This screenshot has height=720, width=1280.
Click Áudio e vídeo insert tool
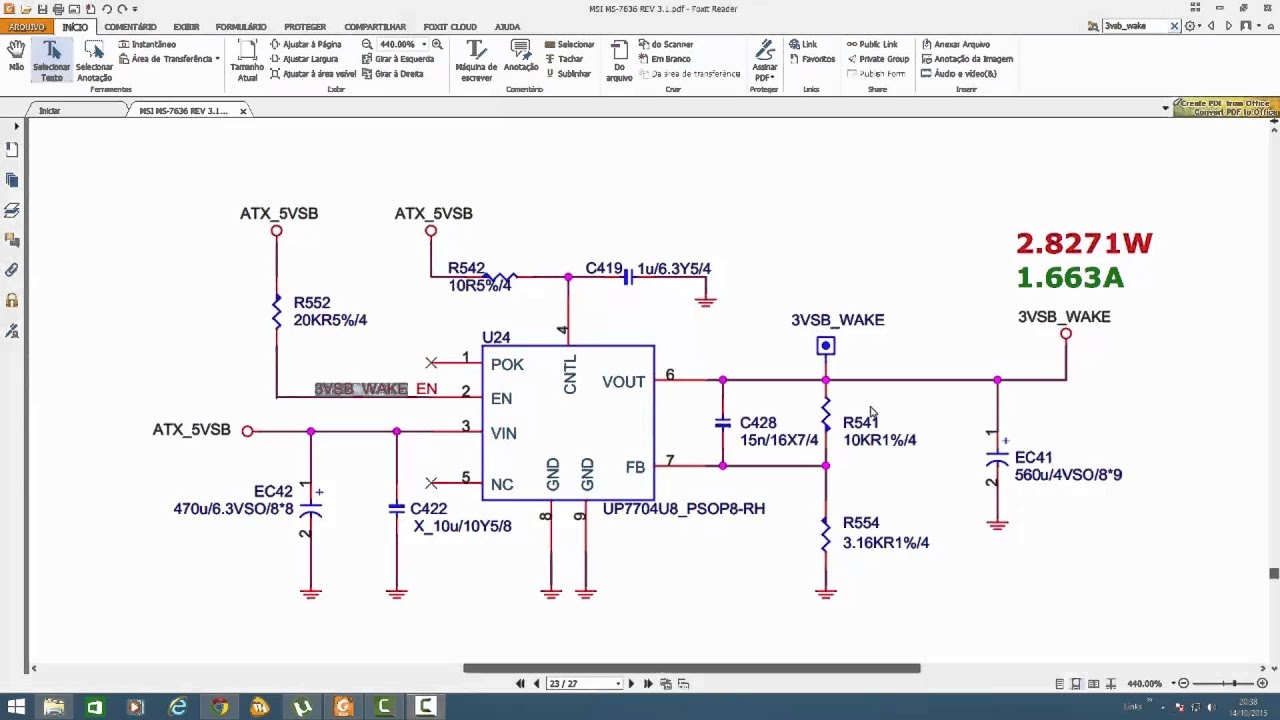pos(959,74)
